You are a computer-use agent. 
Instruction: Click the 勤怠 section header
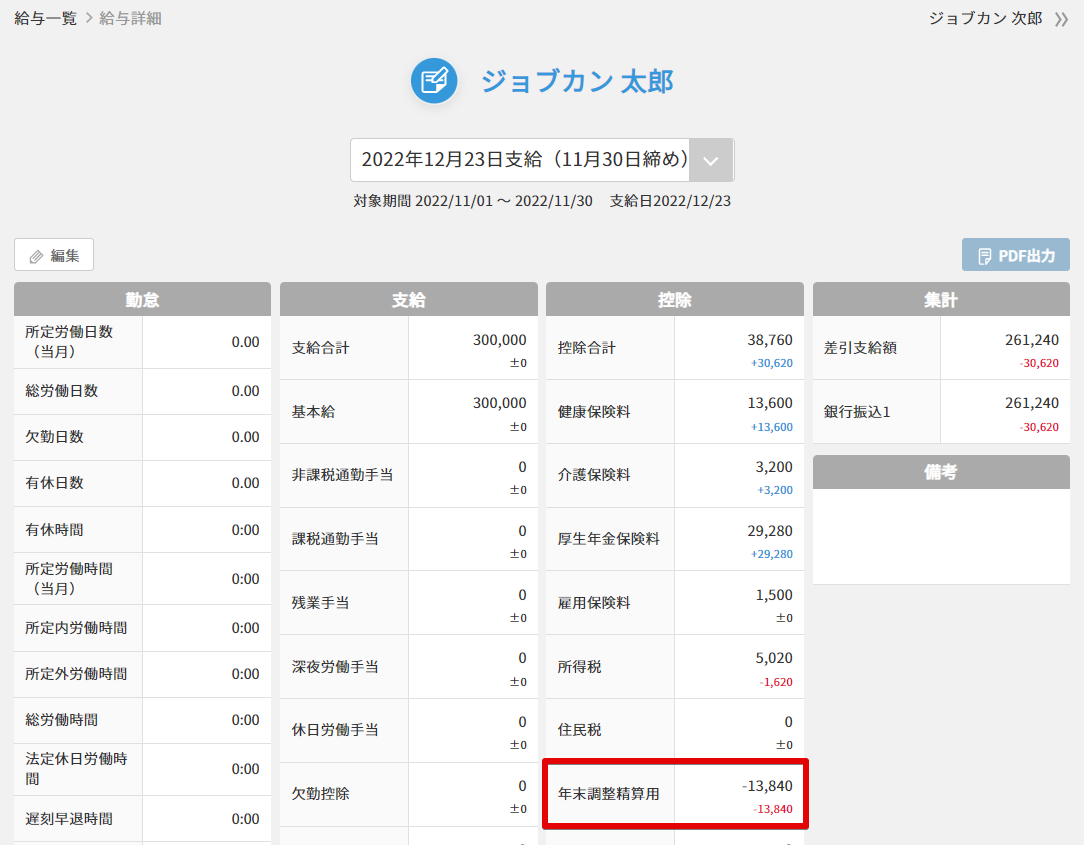[142, 300]
